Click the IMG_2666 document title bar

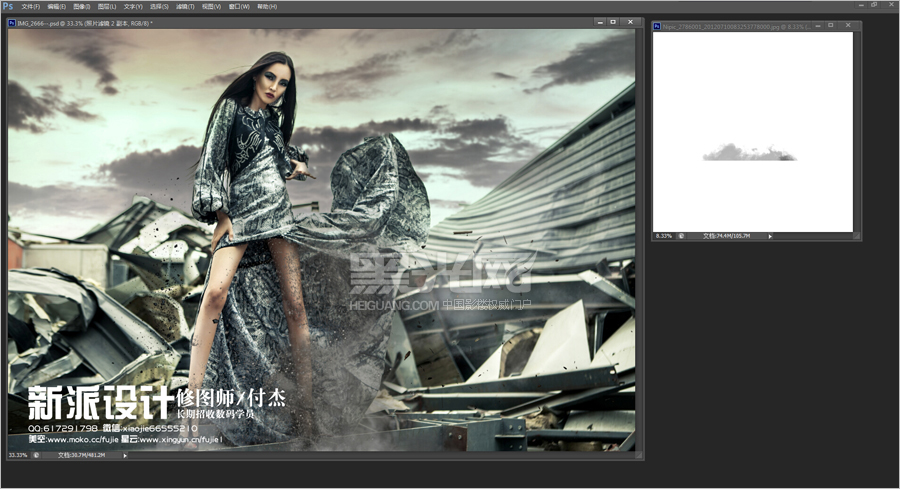(x=325, y=22)
